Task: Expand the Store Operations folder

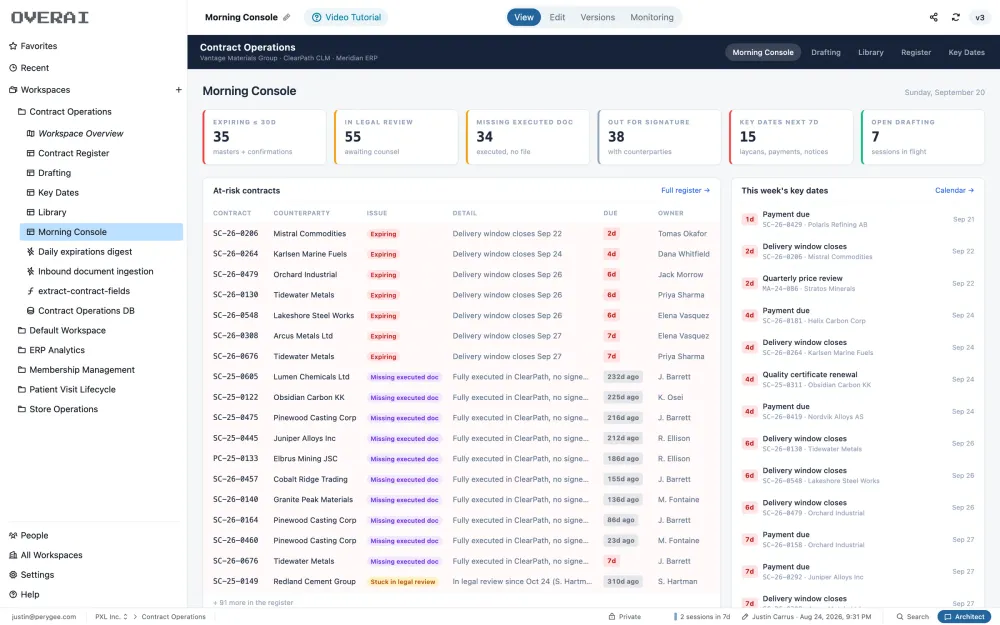Action: tap(57, 409)
